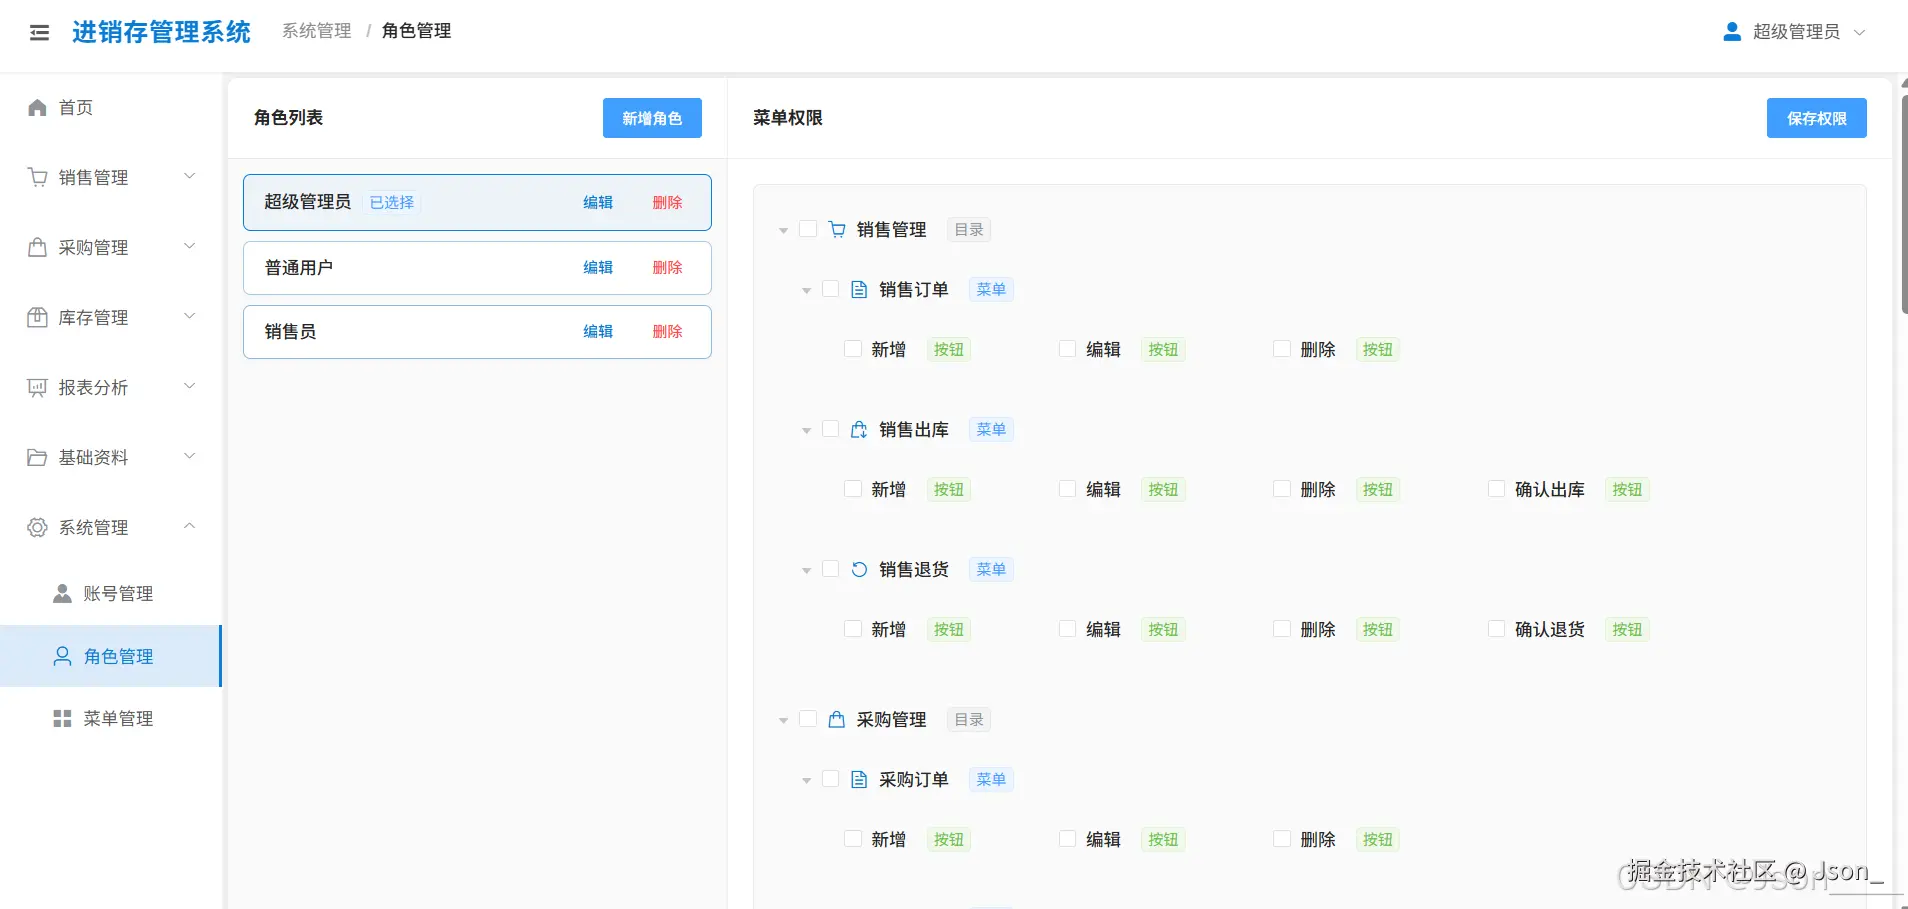Click the home icon beside 首页
Image resolution: width=1908 pixels, height=909 pixels.
(38, 107)
